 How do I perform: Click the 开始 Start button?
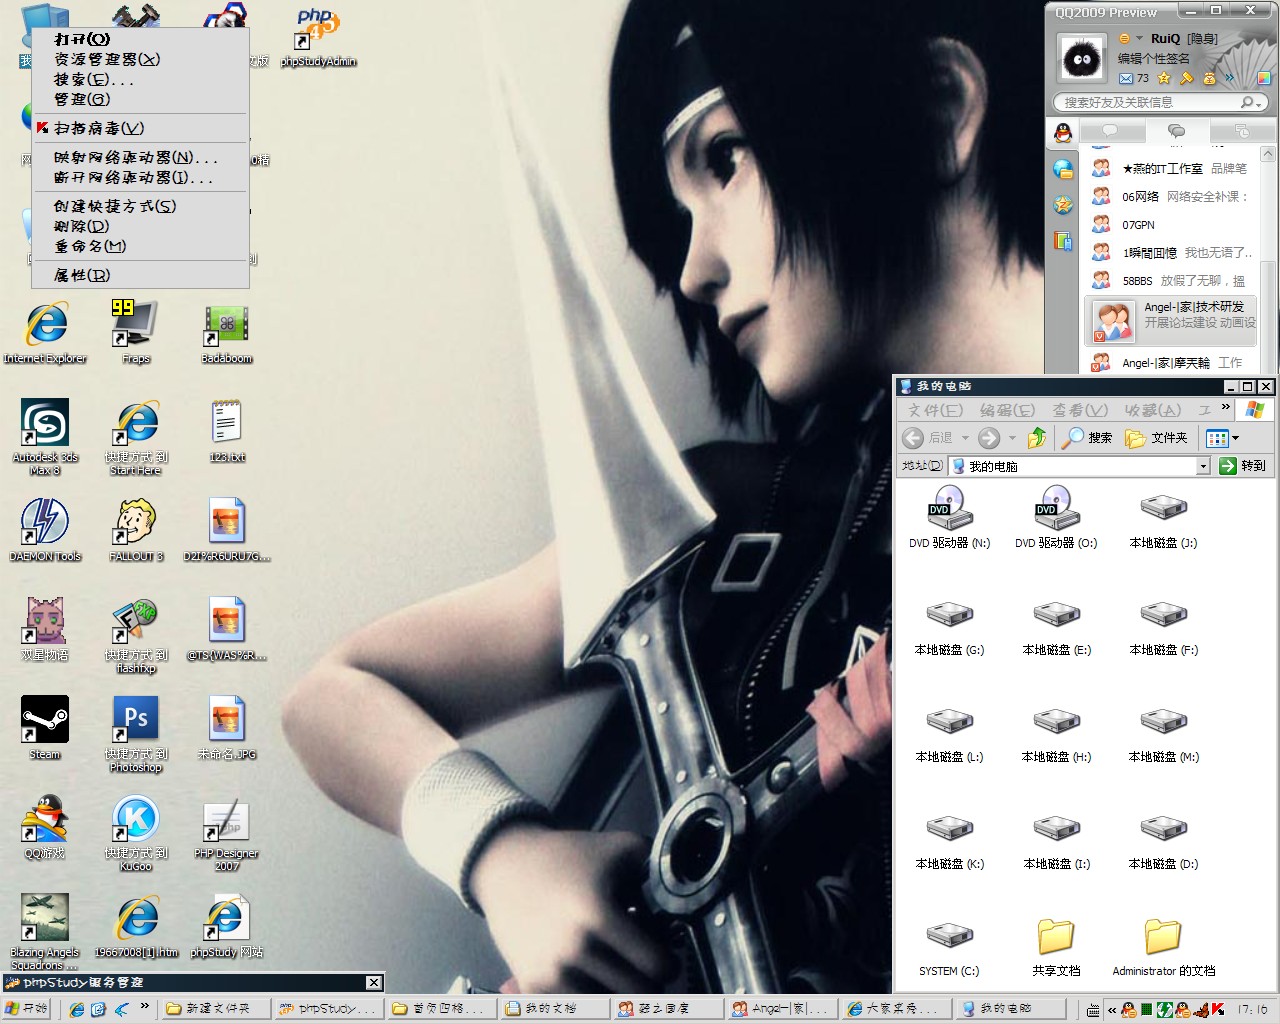pos(26,1009)
